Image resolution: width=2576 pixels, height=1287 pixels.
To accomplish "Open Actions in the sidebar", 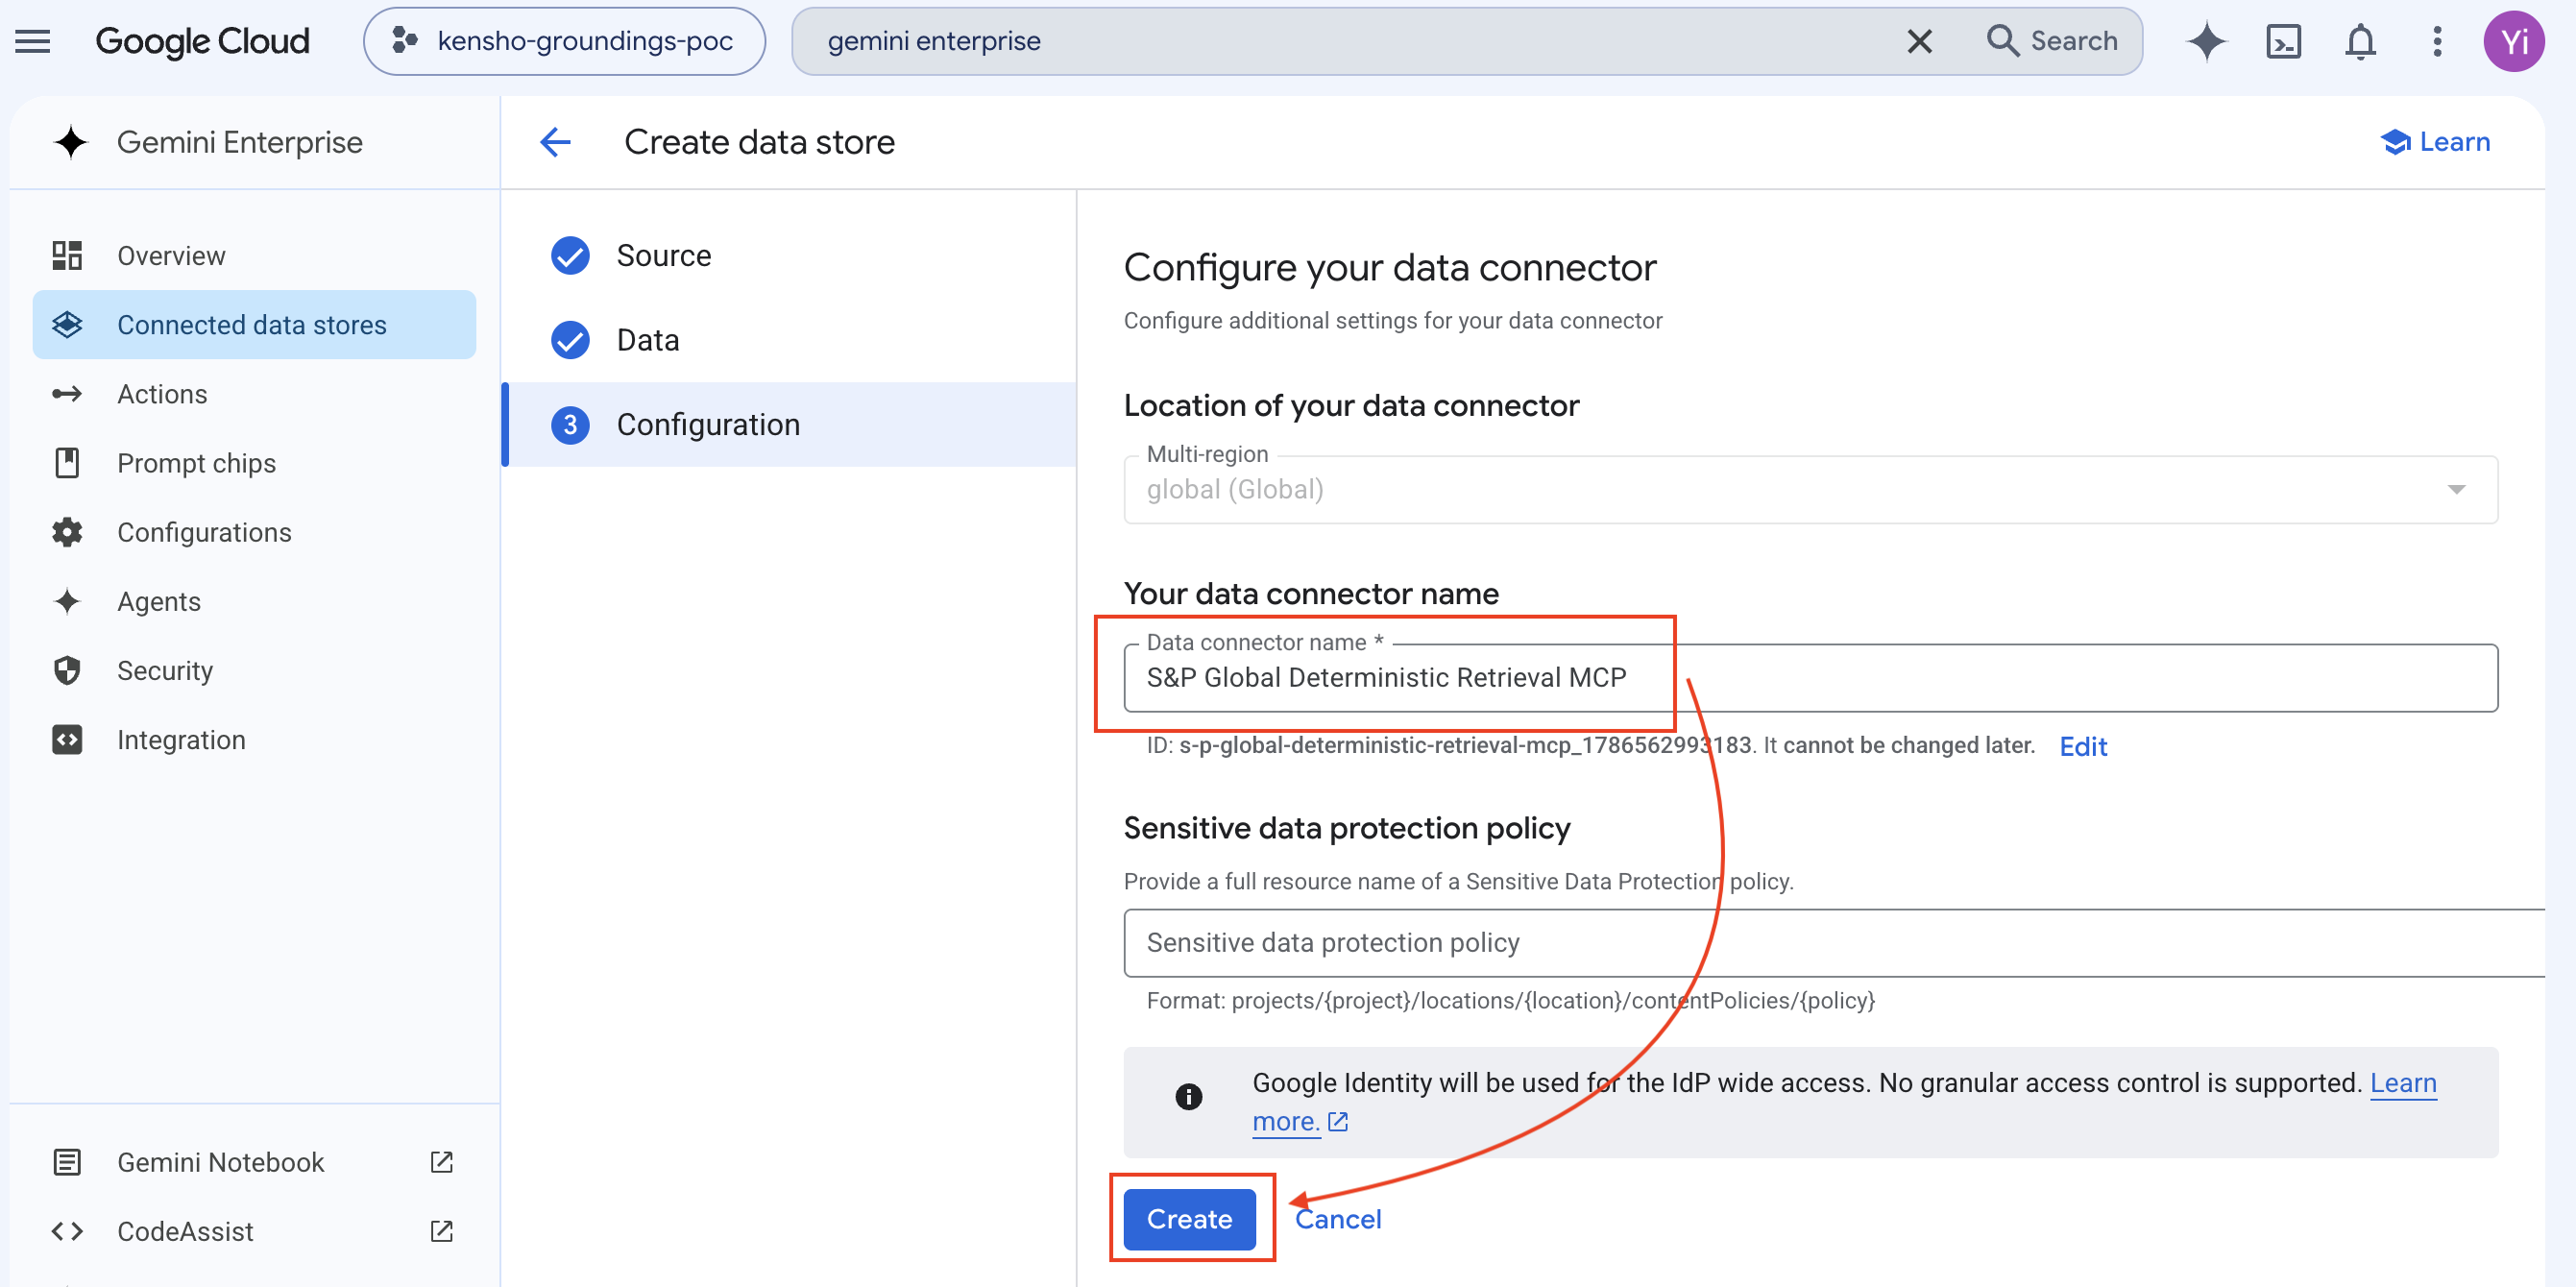I will coord(254,393).
